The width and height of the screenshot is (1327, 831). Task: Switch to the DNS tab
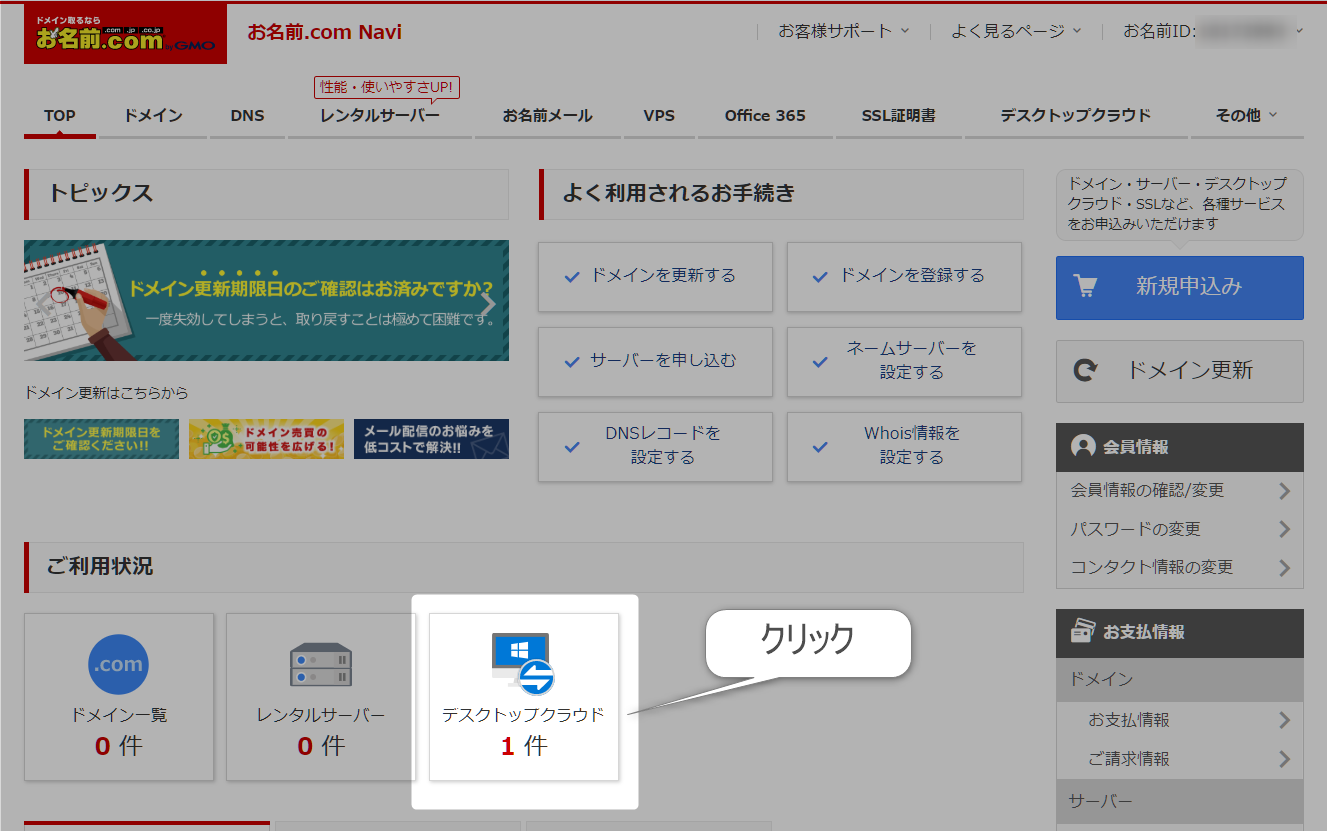click(247, 116)
